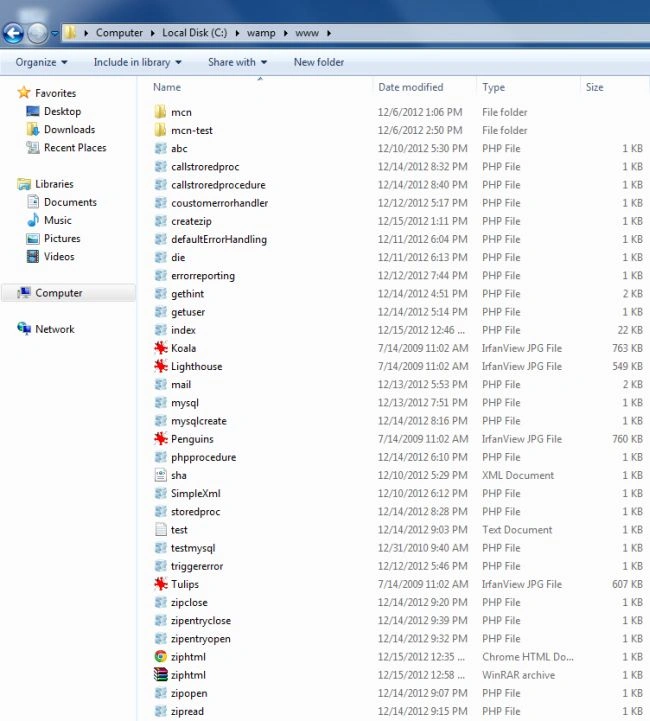Select Libraries icon in sidebar
Screen dimensions: 650x721
click(24, 184)
